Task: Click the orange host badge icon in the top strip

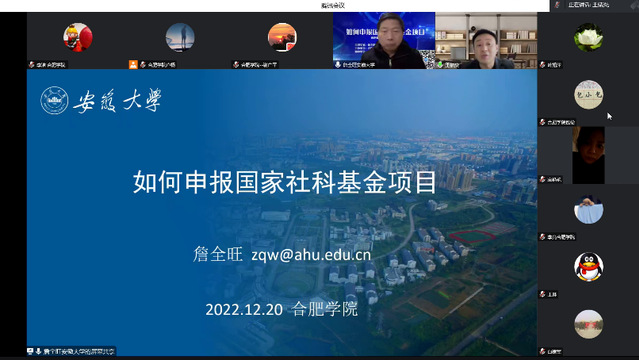Action: [133, 64]
